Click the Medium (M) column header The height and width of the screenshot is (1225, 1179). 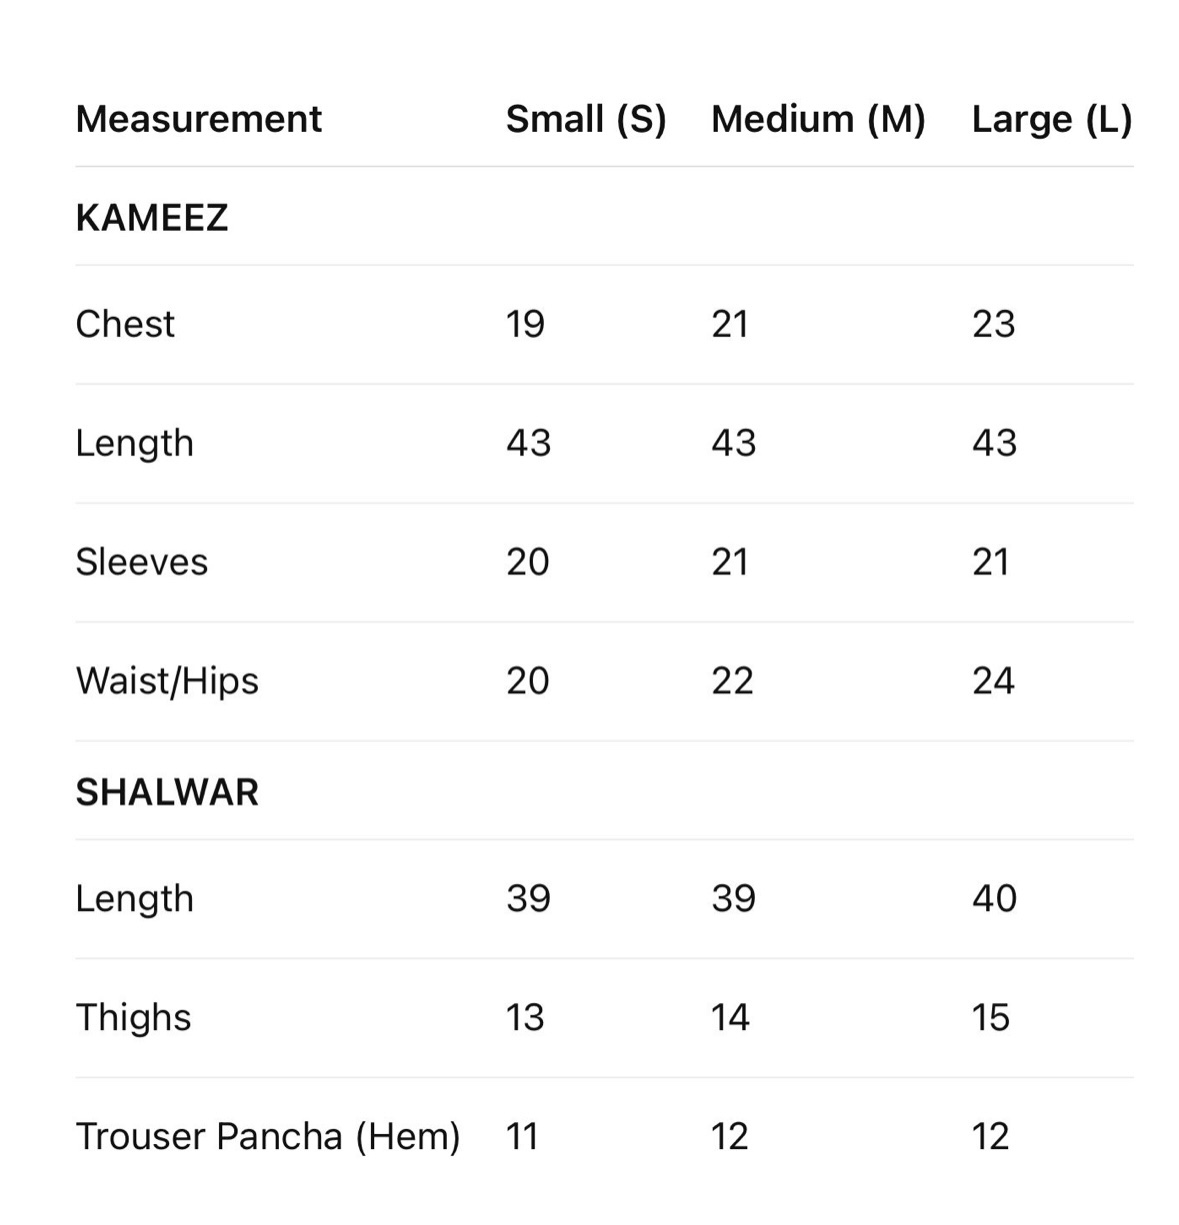(818, 119)
